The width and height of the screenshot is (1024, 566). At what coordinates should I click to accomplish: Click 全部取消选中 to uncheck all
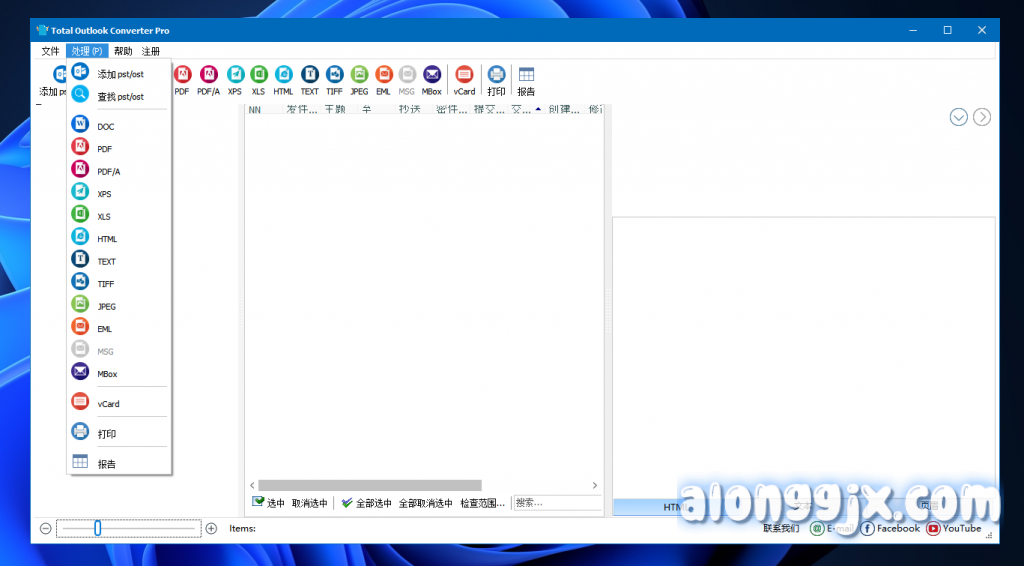point(425,503)
